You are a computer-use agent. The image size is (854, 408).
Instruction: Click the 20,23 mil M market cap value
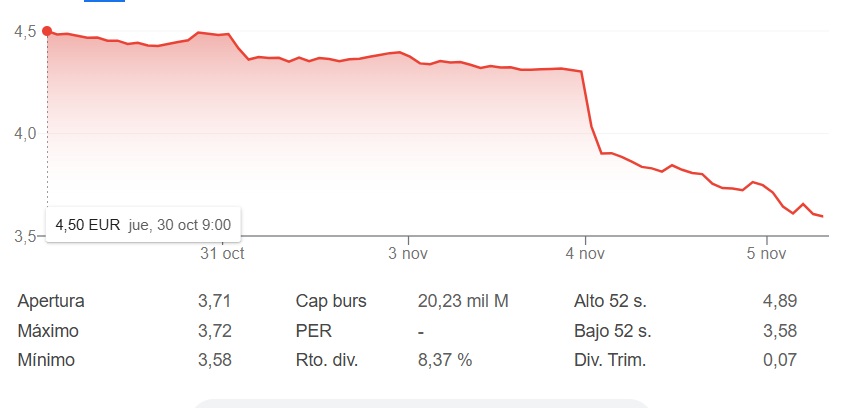(x=463, y=301)
